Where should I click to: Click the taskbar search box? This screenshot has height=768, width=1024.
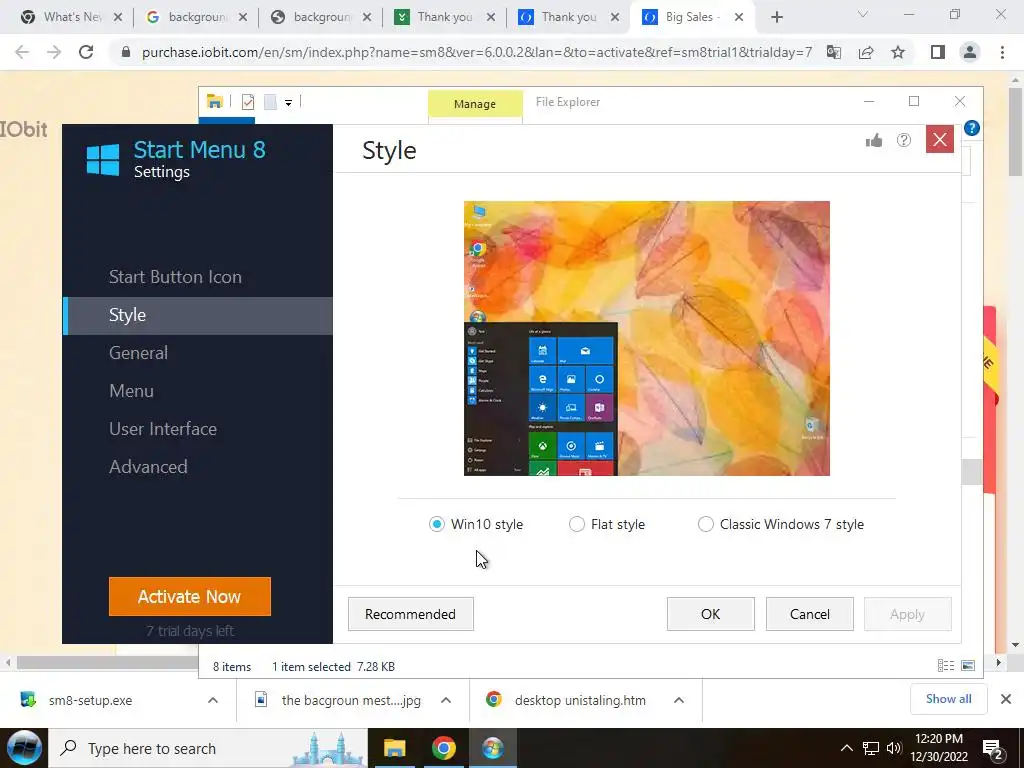pyautogui.click(x=208, y=748)
